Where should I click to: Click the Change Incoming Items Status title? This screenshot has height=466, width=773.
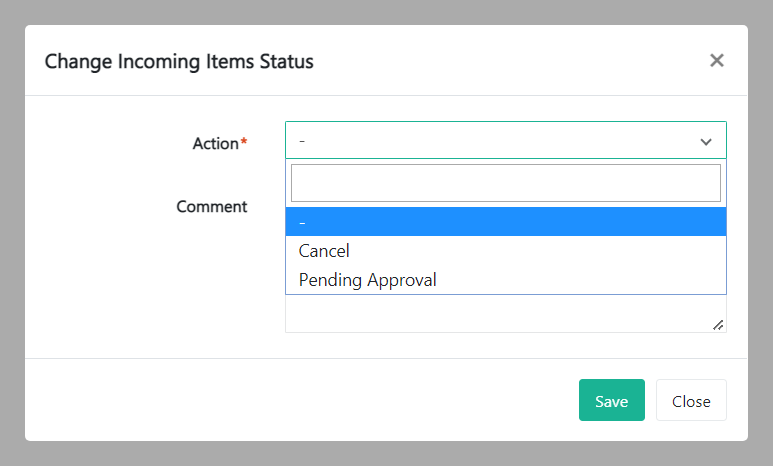point(179,62)
